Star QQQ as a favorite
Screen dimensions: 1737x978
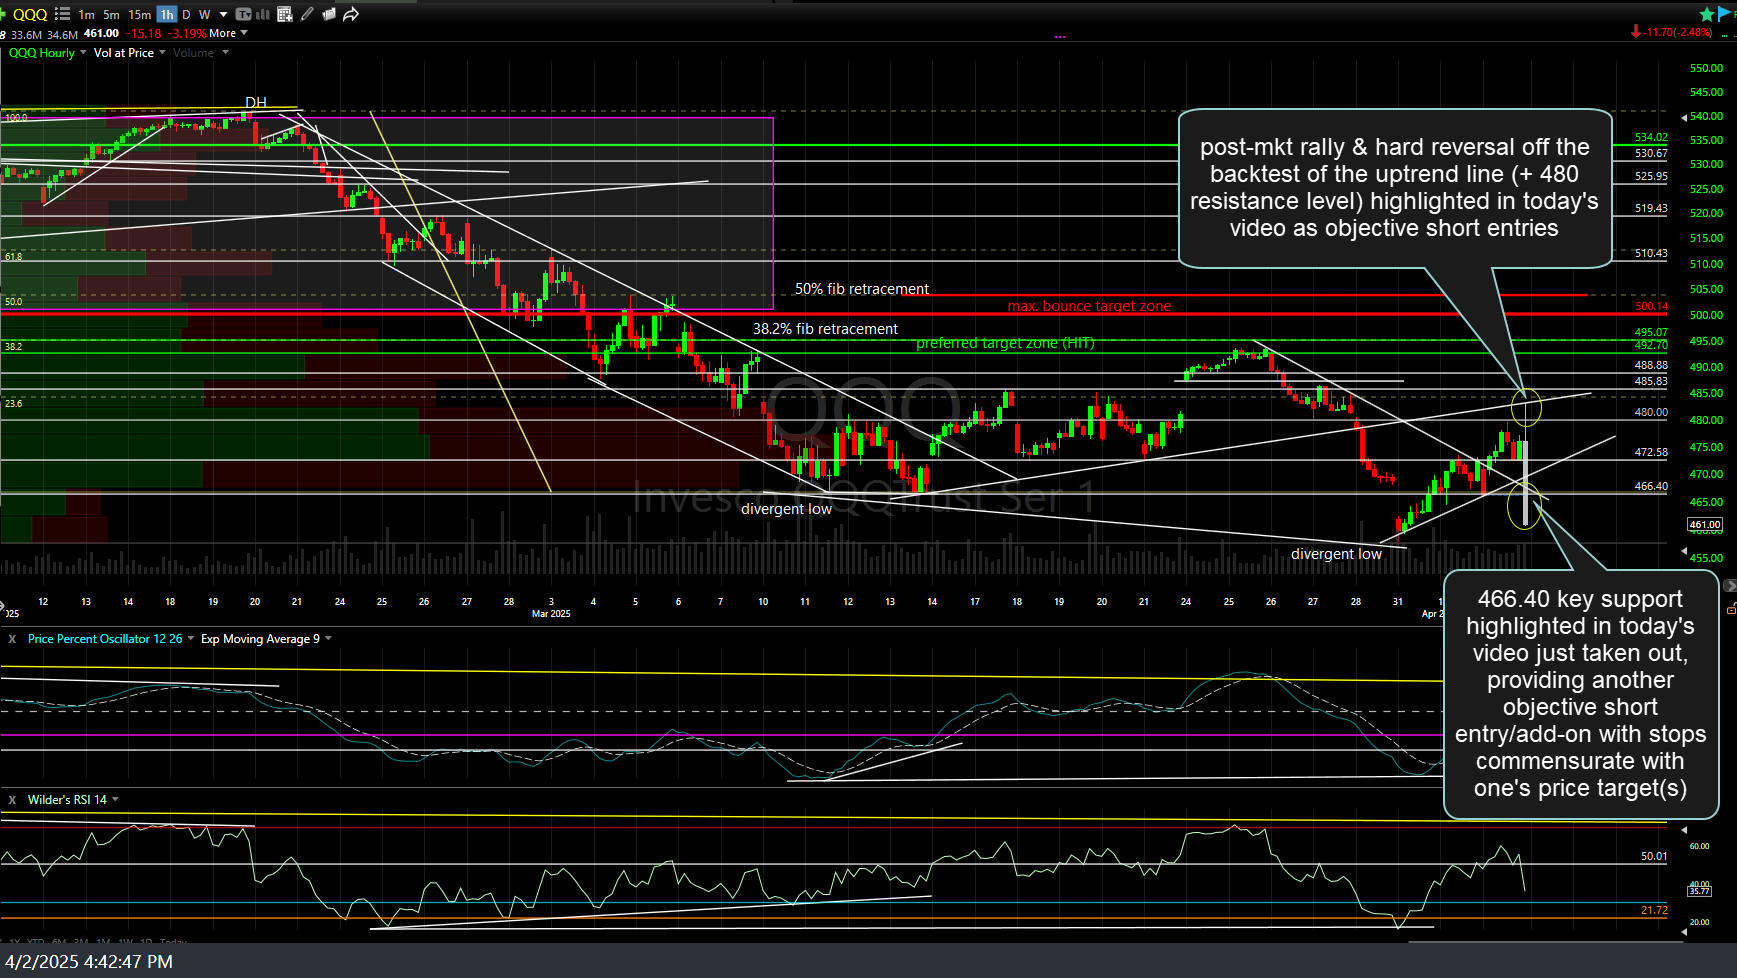(x=1707, y=14)
